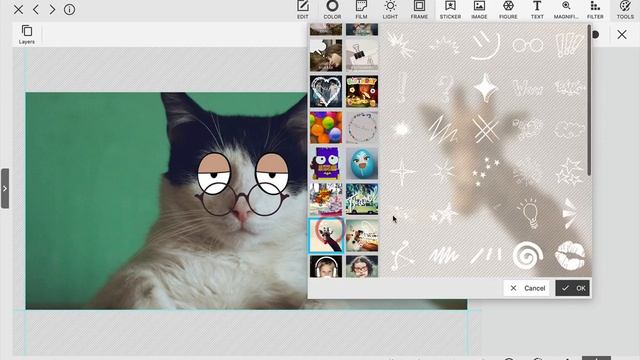Select the headphones boy sticker pack

tap(326, 267)
